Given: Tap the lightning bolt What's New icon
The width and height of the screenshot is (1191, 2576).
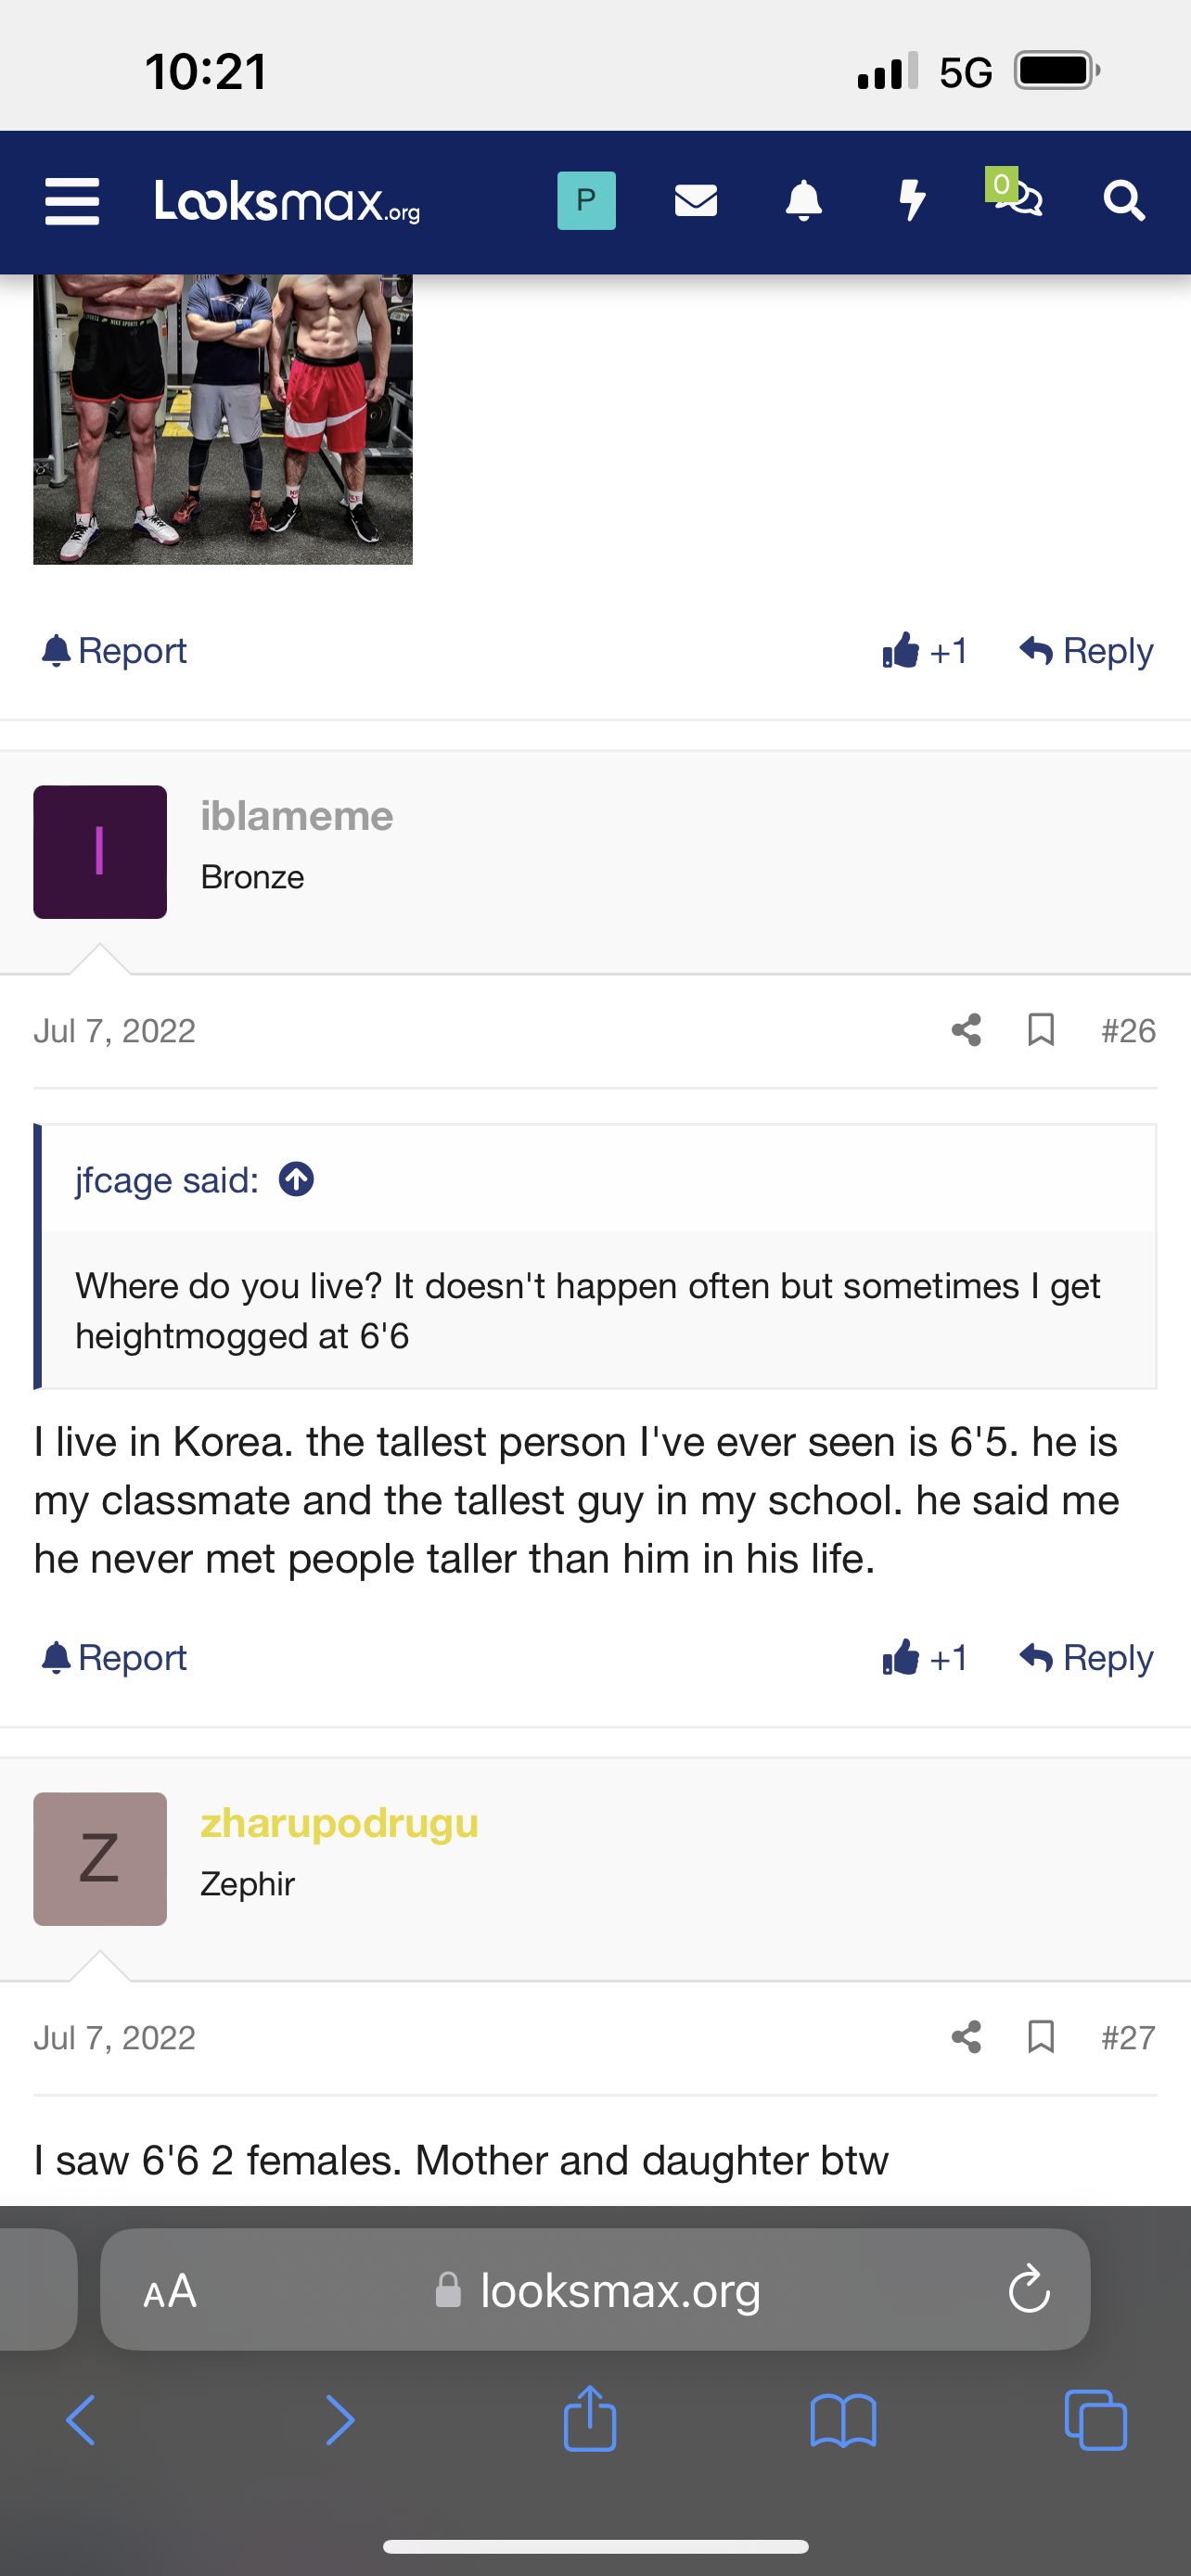Looking at the screenshot, I should [911, 201].
